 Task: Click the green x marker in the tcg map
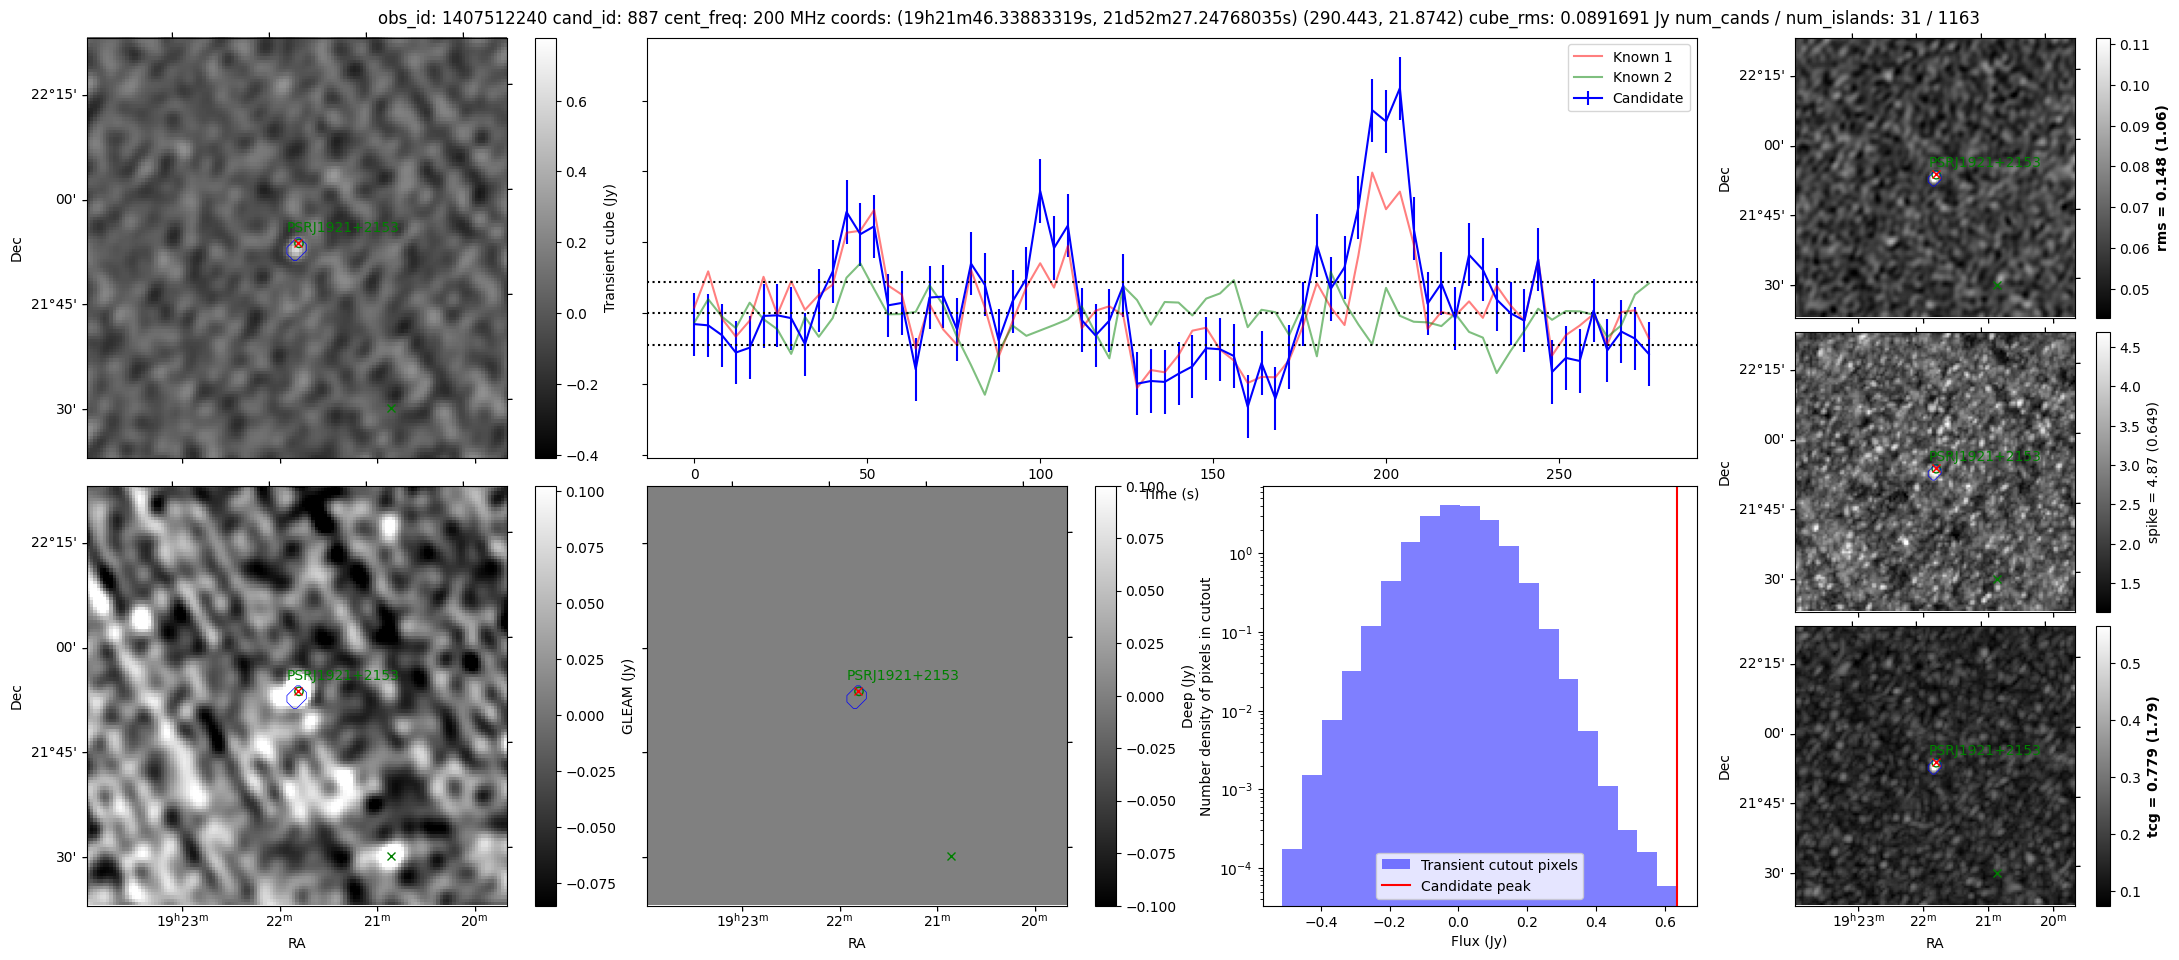tap(1997, 873)
